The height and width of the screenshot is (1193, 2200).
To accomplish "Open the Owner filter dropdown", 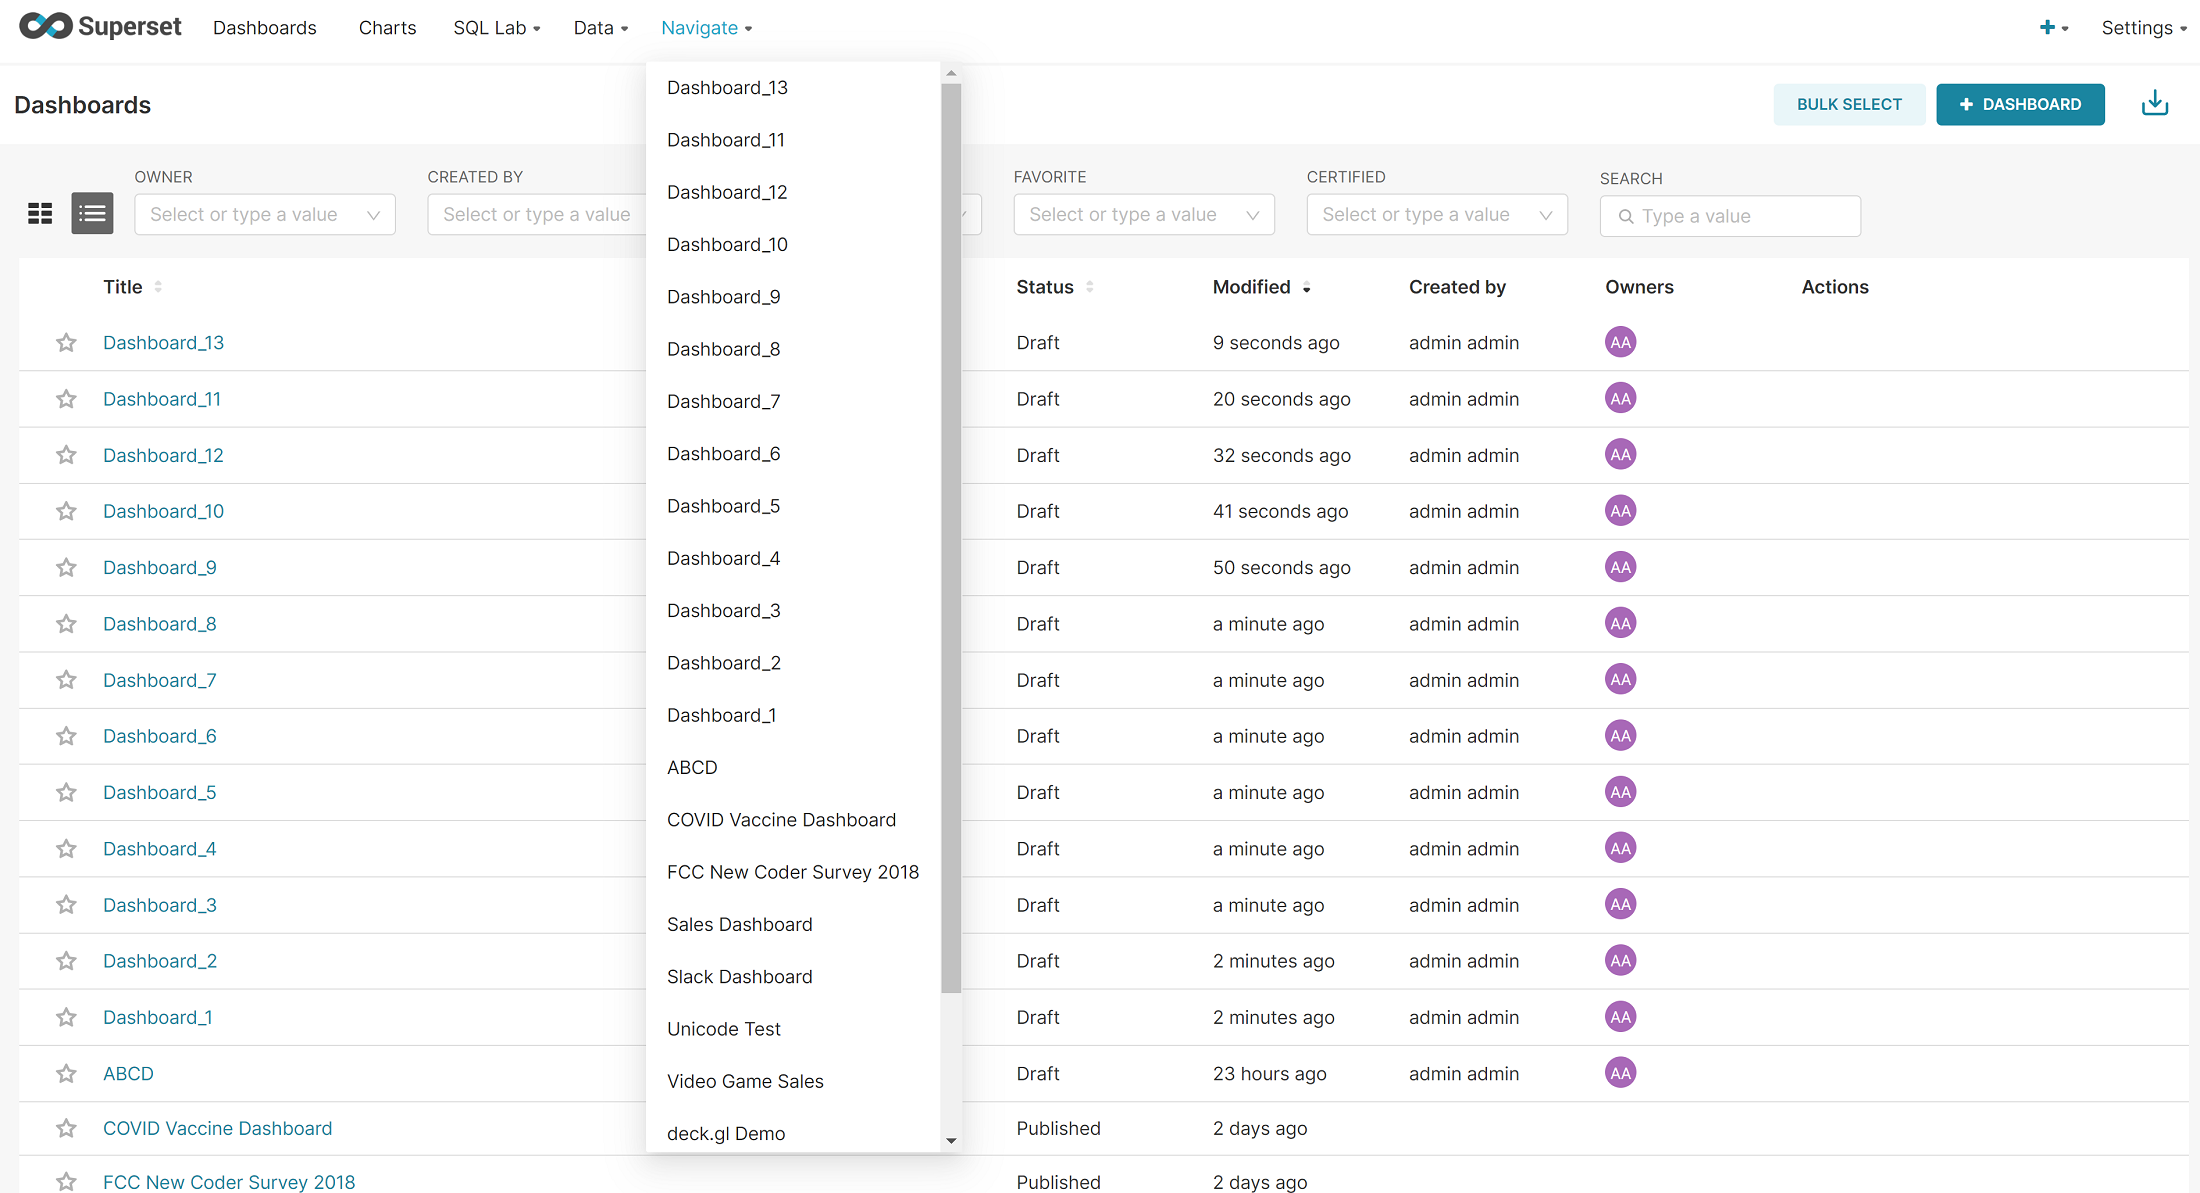I will [264, 215].
